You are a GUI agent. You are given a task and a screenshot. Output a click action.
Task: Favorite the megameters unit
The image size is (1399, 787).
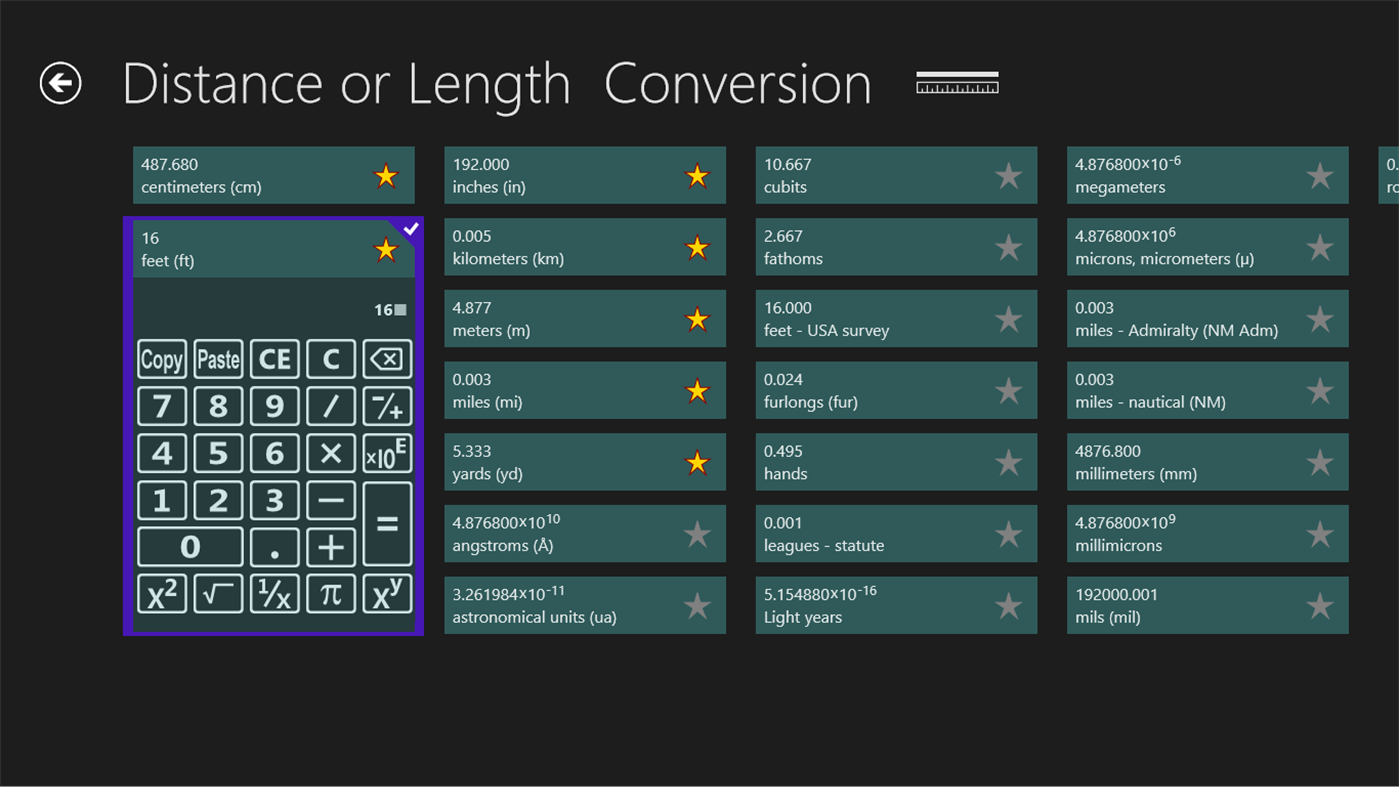[x=1319, y=175]
